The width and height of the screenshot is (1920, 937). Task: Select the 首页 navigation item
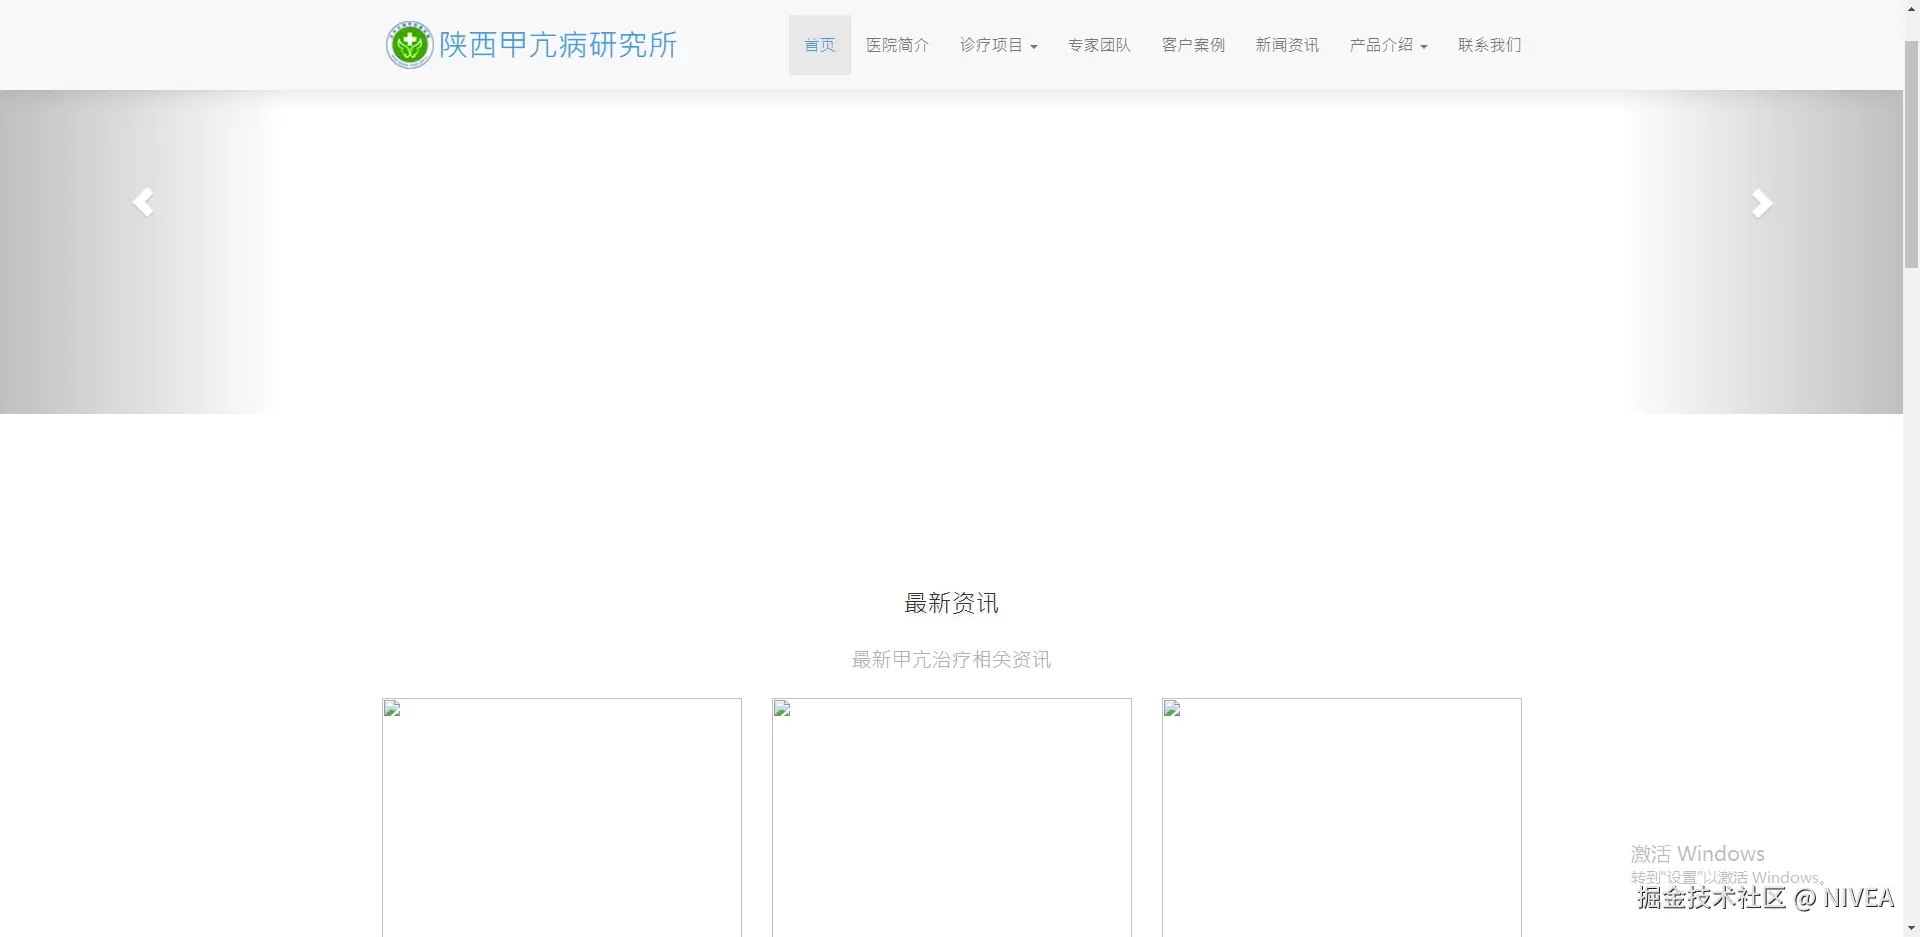pos(819,44)
